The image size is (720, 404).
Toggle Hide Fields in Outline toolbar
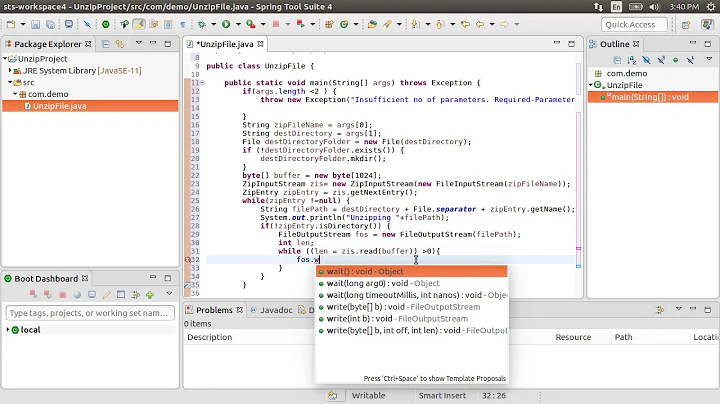(647, 60)
